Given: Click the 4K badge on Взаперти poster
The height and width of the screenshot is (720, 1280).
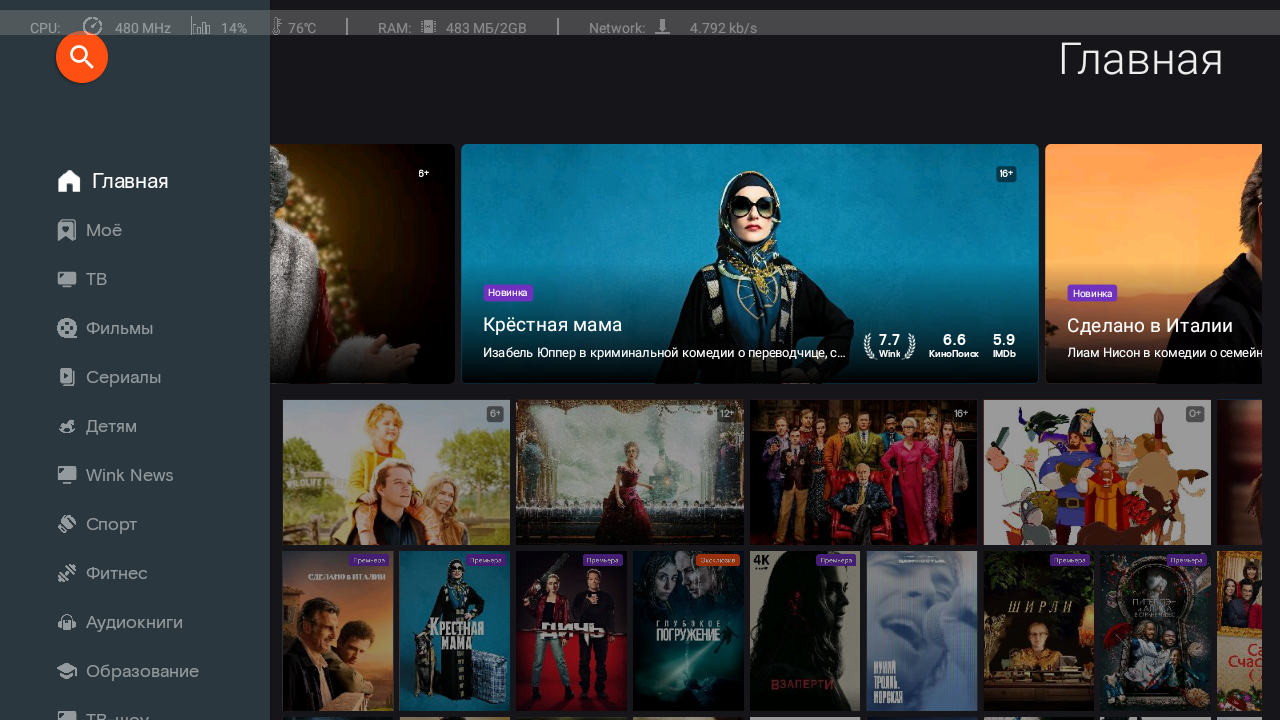Looking at the screenshot, I should click(761, 560).
